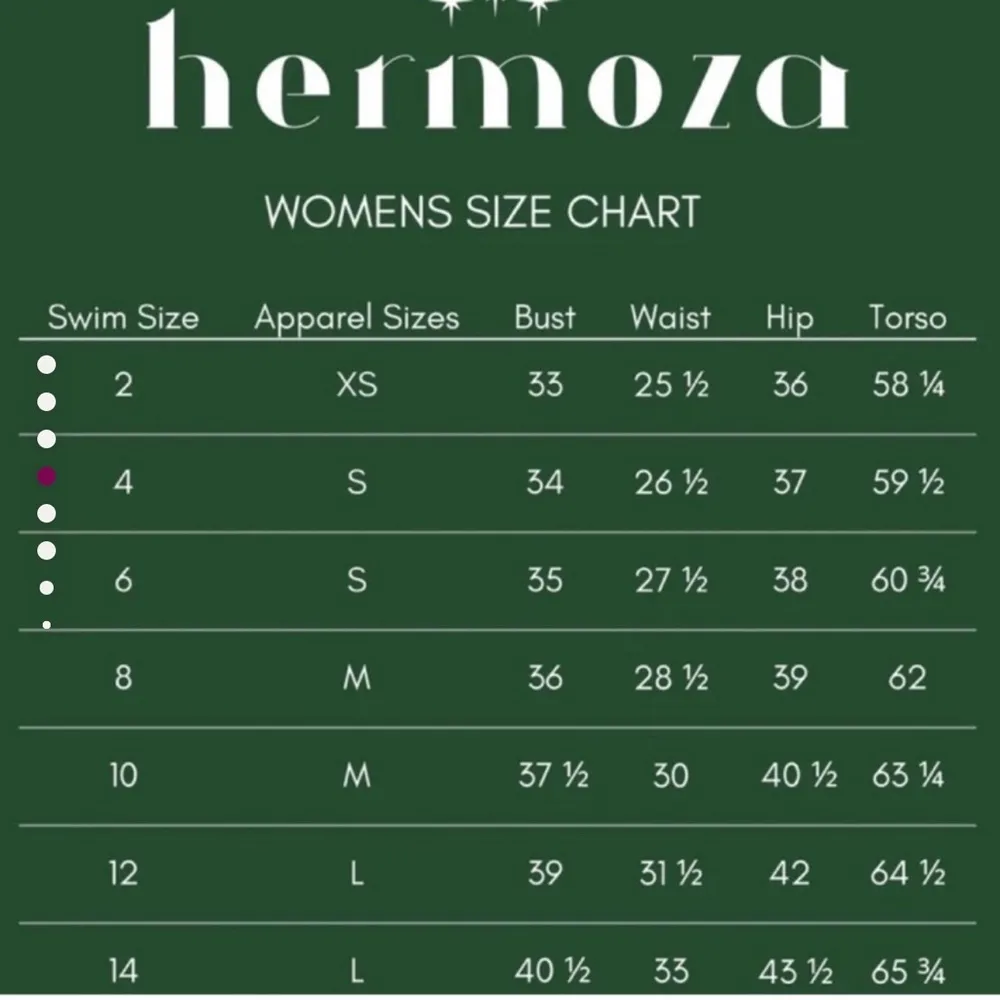Click the Waist column header
The height and width of the screenshot is (1000, 1000).
(670, 318)
